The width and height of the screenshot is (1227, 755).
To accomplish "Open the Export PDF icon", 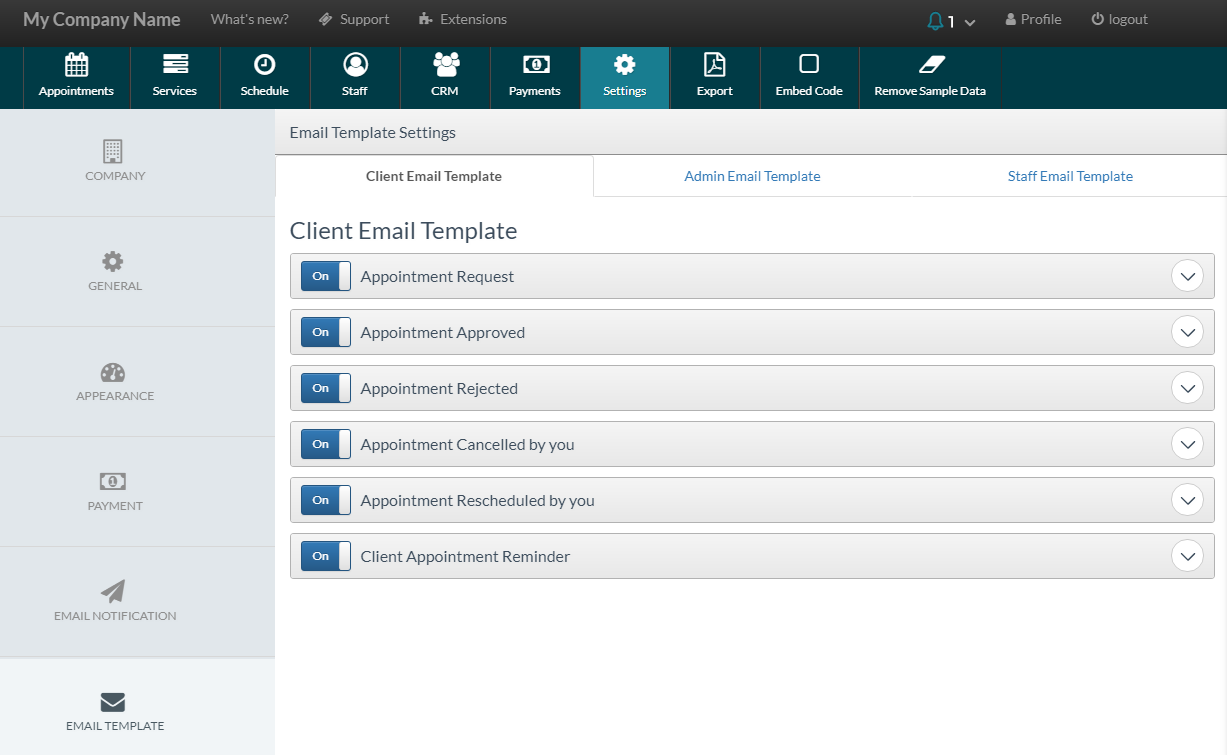I will pos(715,65).
